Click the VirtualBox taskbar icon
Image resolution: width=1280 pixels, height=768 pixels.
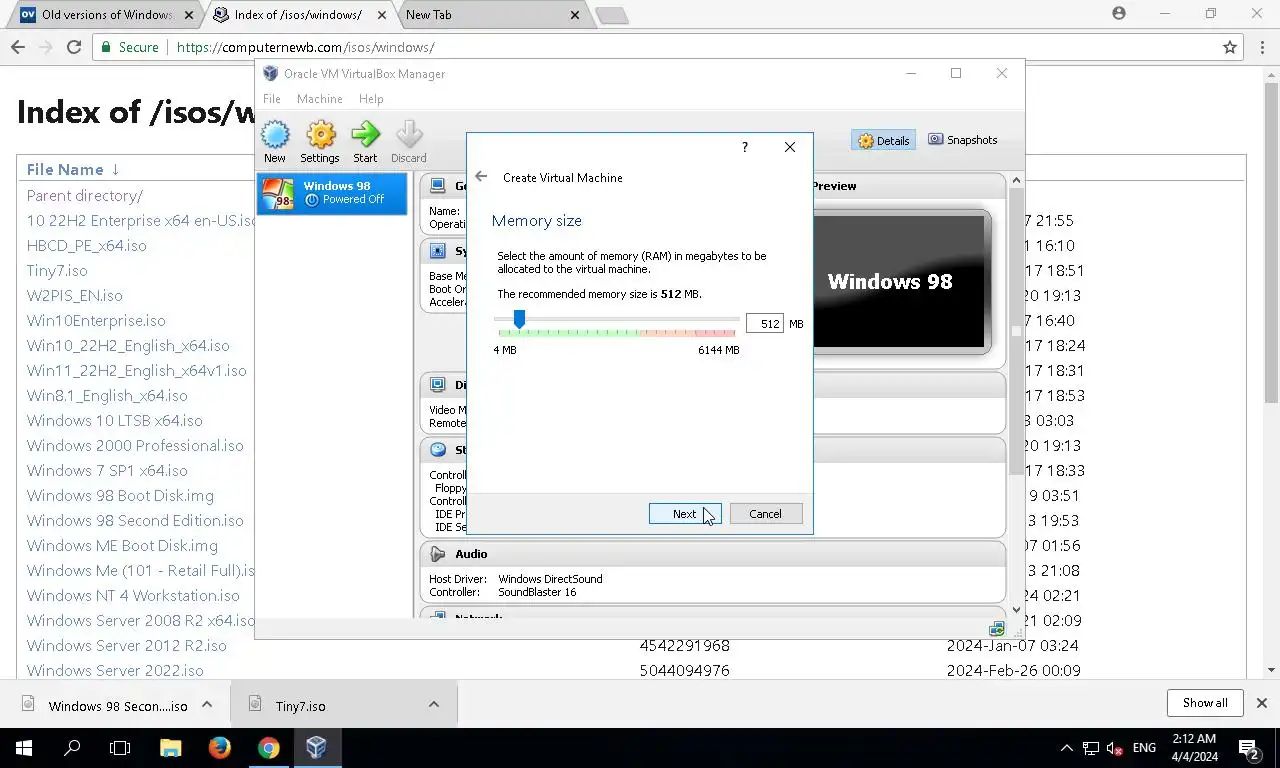[317, 748]
